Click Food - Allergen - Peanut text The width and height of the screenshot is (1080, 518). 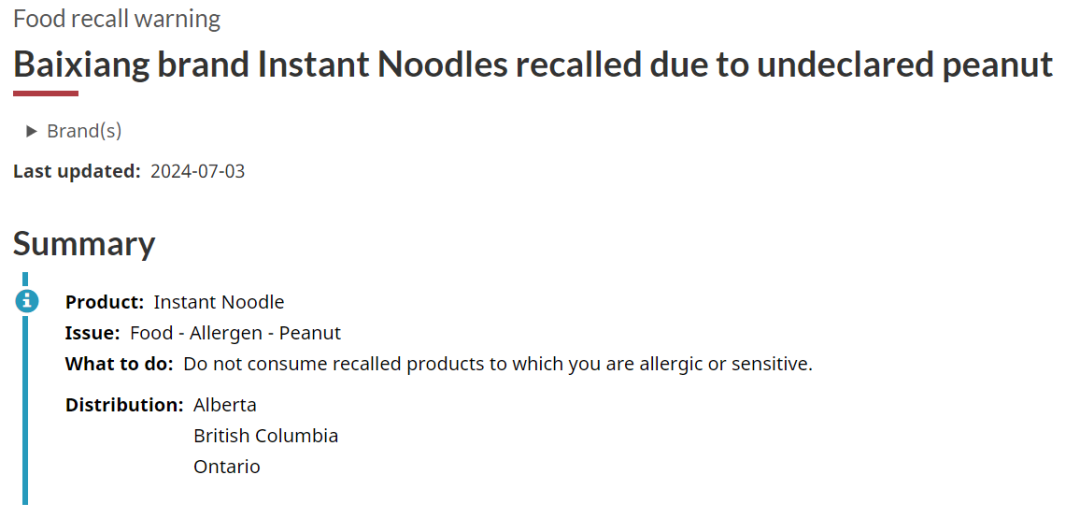236,333
